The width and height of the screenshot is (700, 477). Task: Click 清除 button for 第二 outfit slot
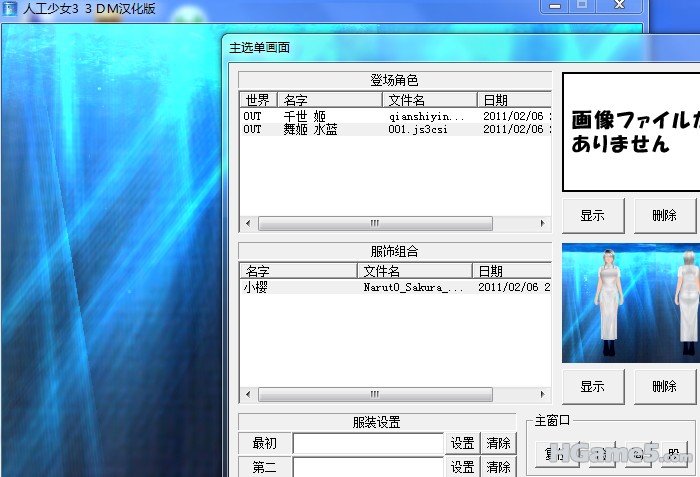click(498, 466)
